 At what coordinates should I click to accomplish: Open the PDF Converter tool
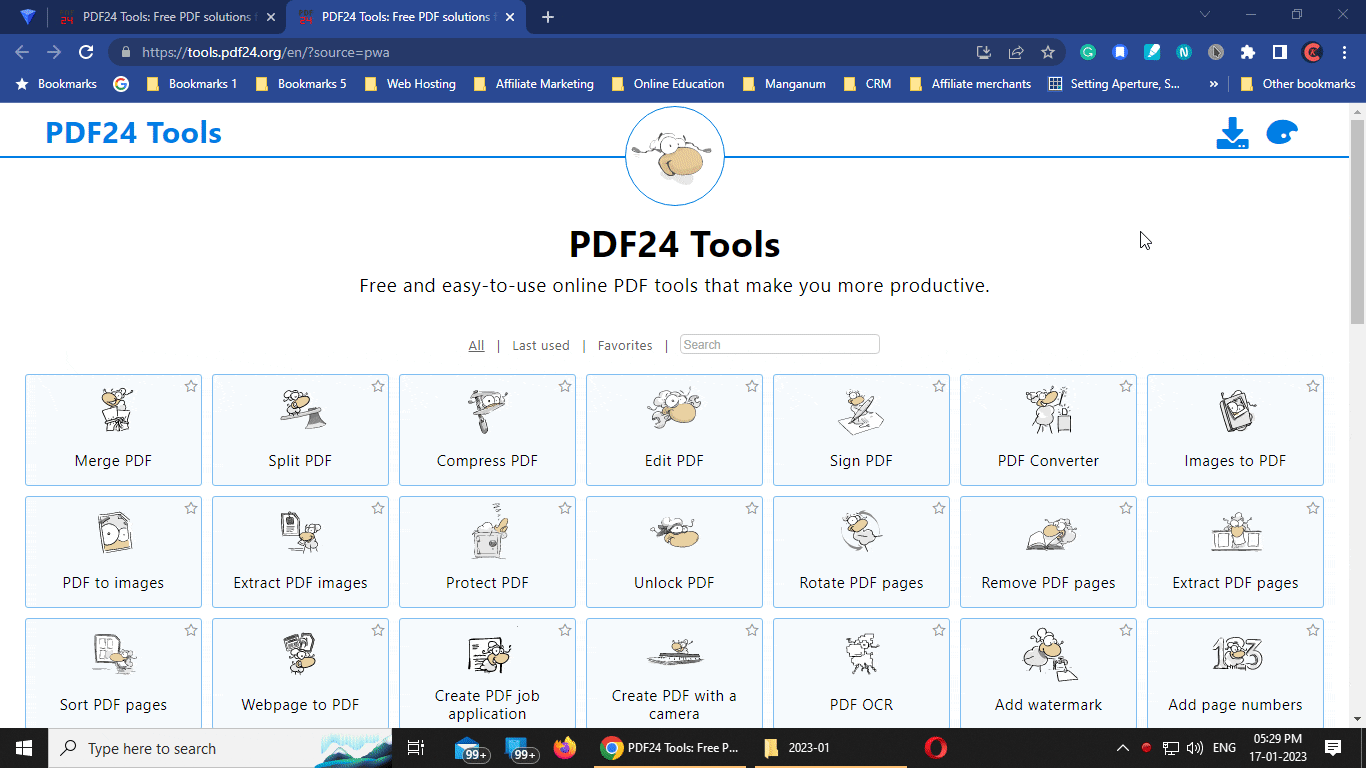1048,430
